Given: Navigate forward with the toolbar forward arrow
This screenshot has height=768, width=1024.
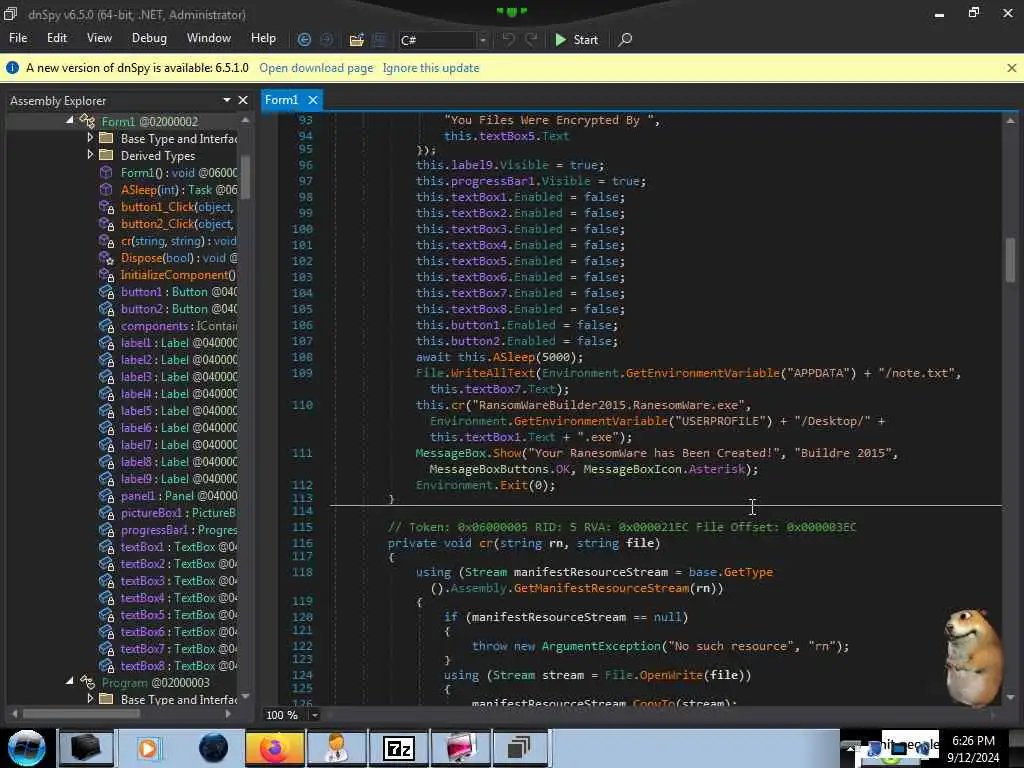Looking at the screenshot, I should [327, 40].
